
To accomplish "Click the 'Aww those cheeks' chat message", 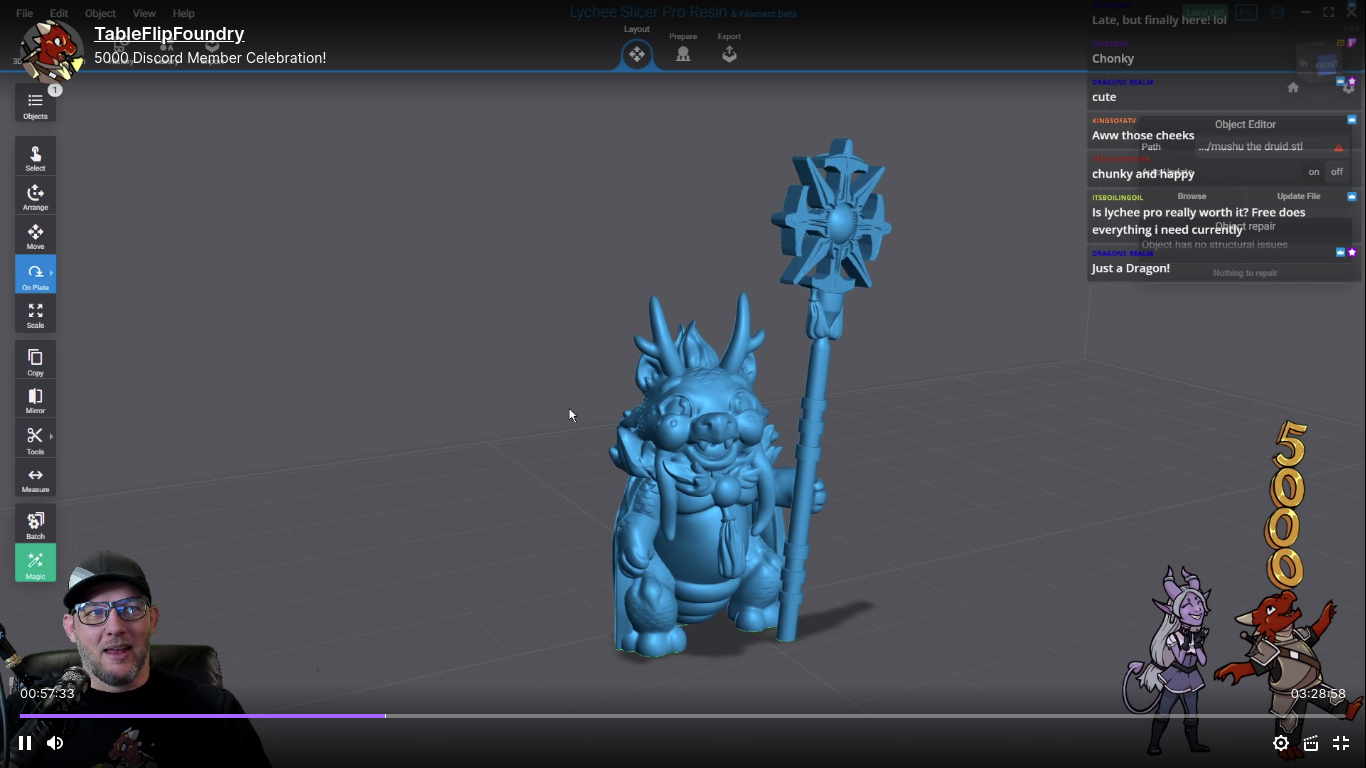I will [x=1143, y=135].
